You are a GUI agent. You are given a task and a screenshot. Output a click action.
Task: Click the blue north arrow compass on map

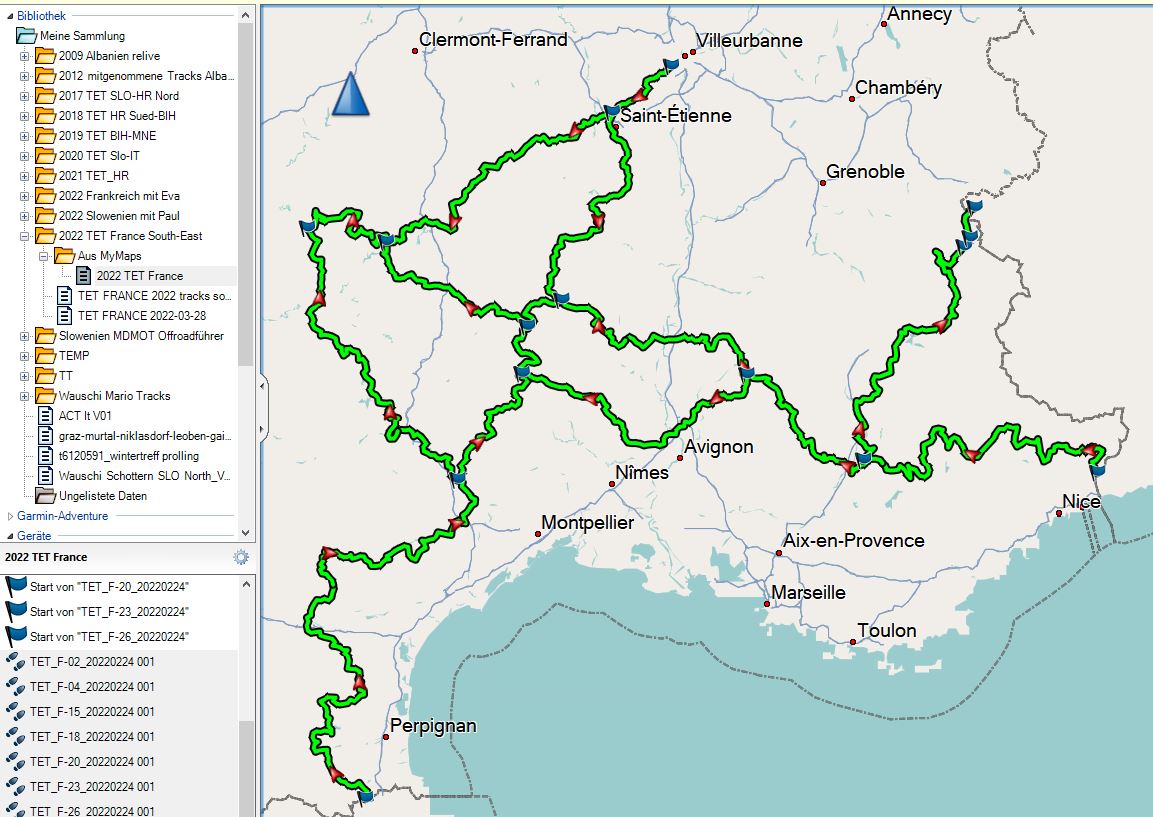pyautogui.click(x=350, y=95)
